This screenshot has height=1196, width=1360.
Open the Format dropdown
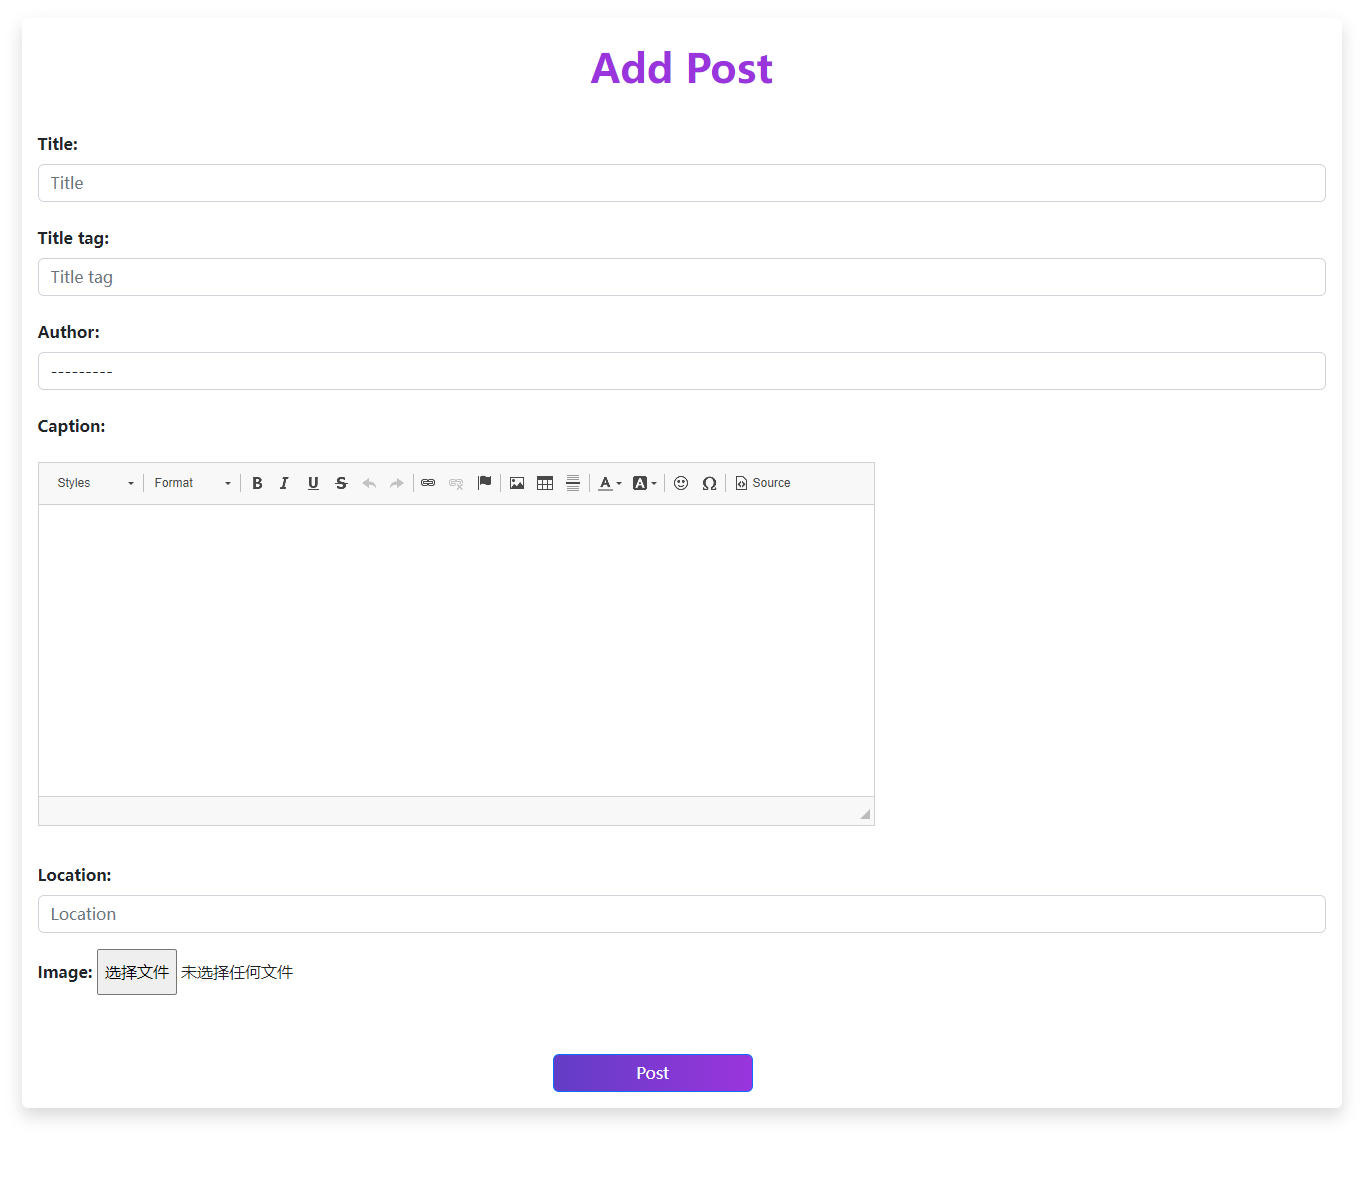point(192,483)
